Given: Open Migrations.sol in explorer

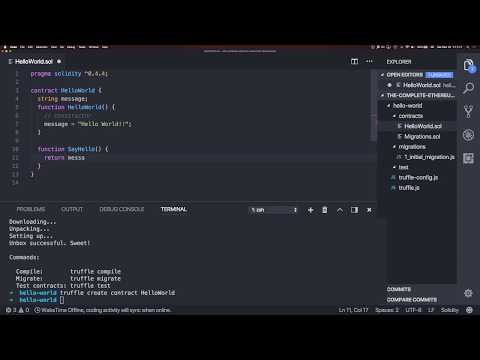Looking at the screenshot, I should click(422, 137).
